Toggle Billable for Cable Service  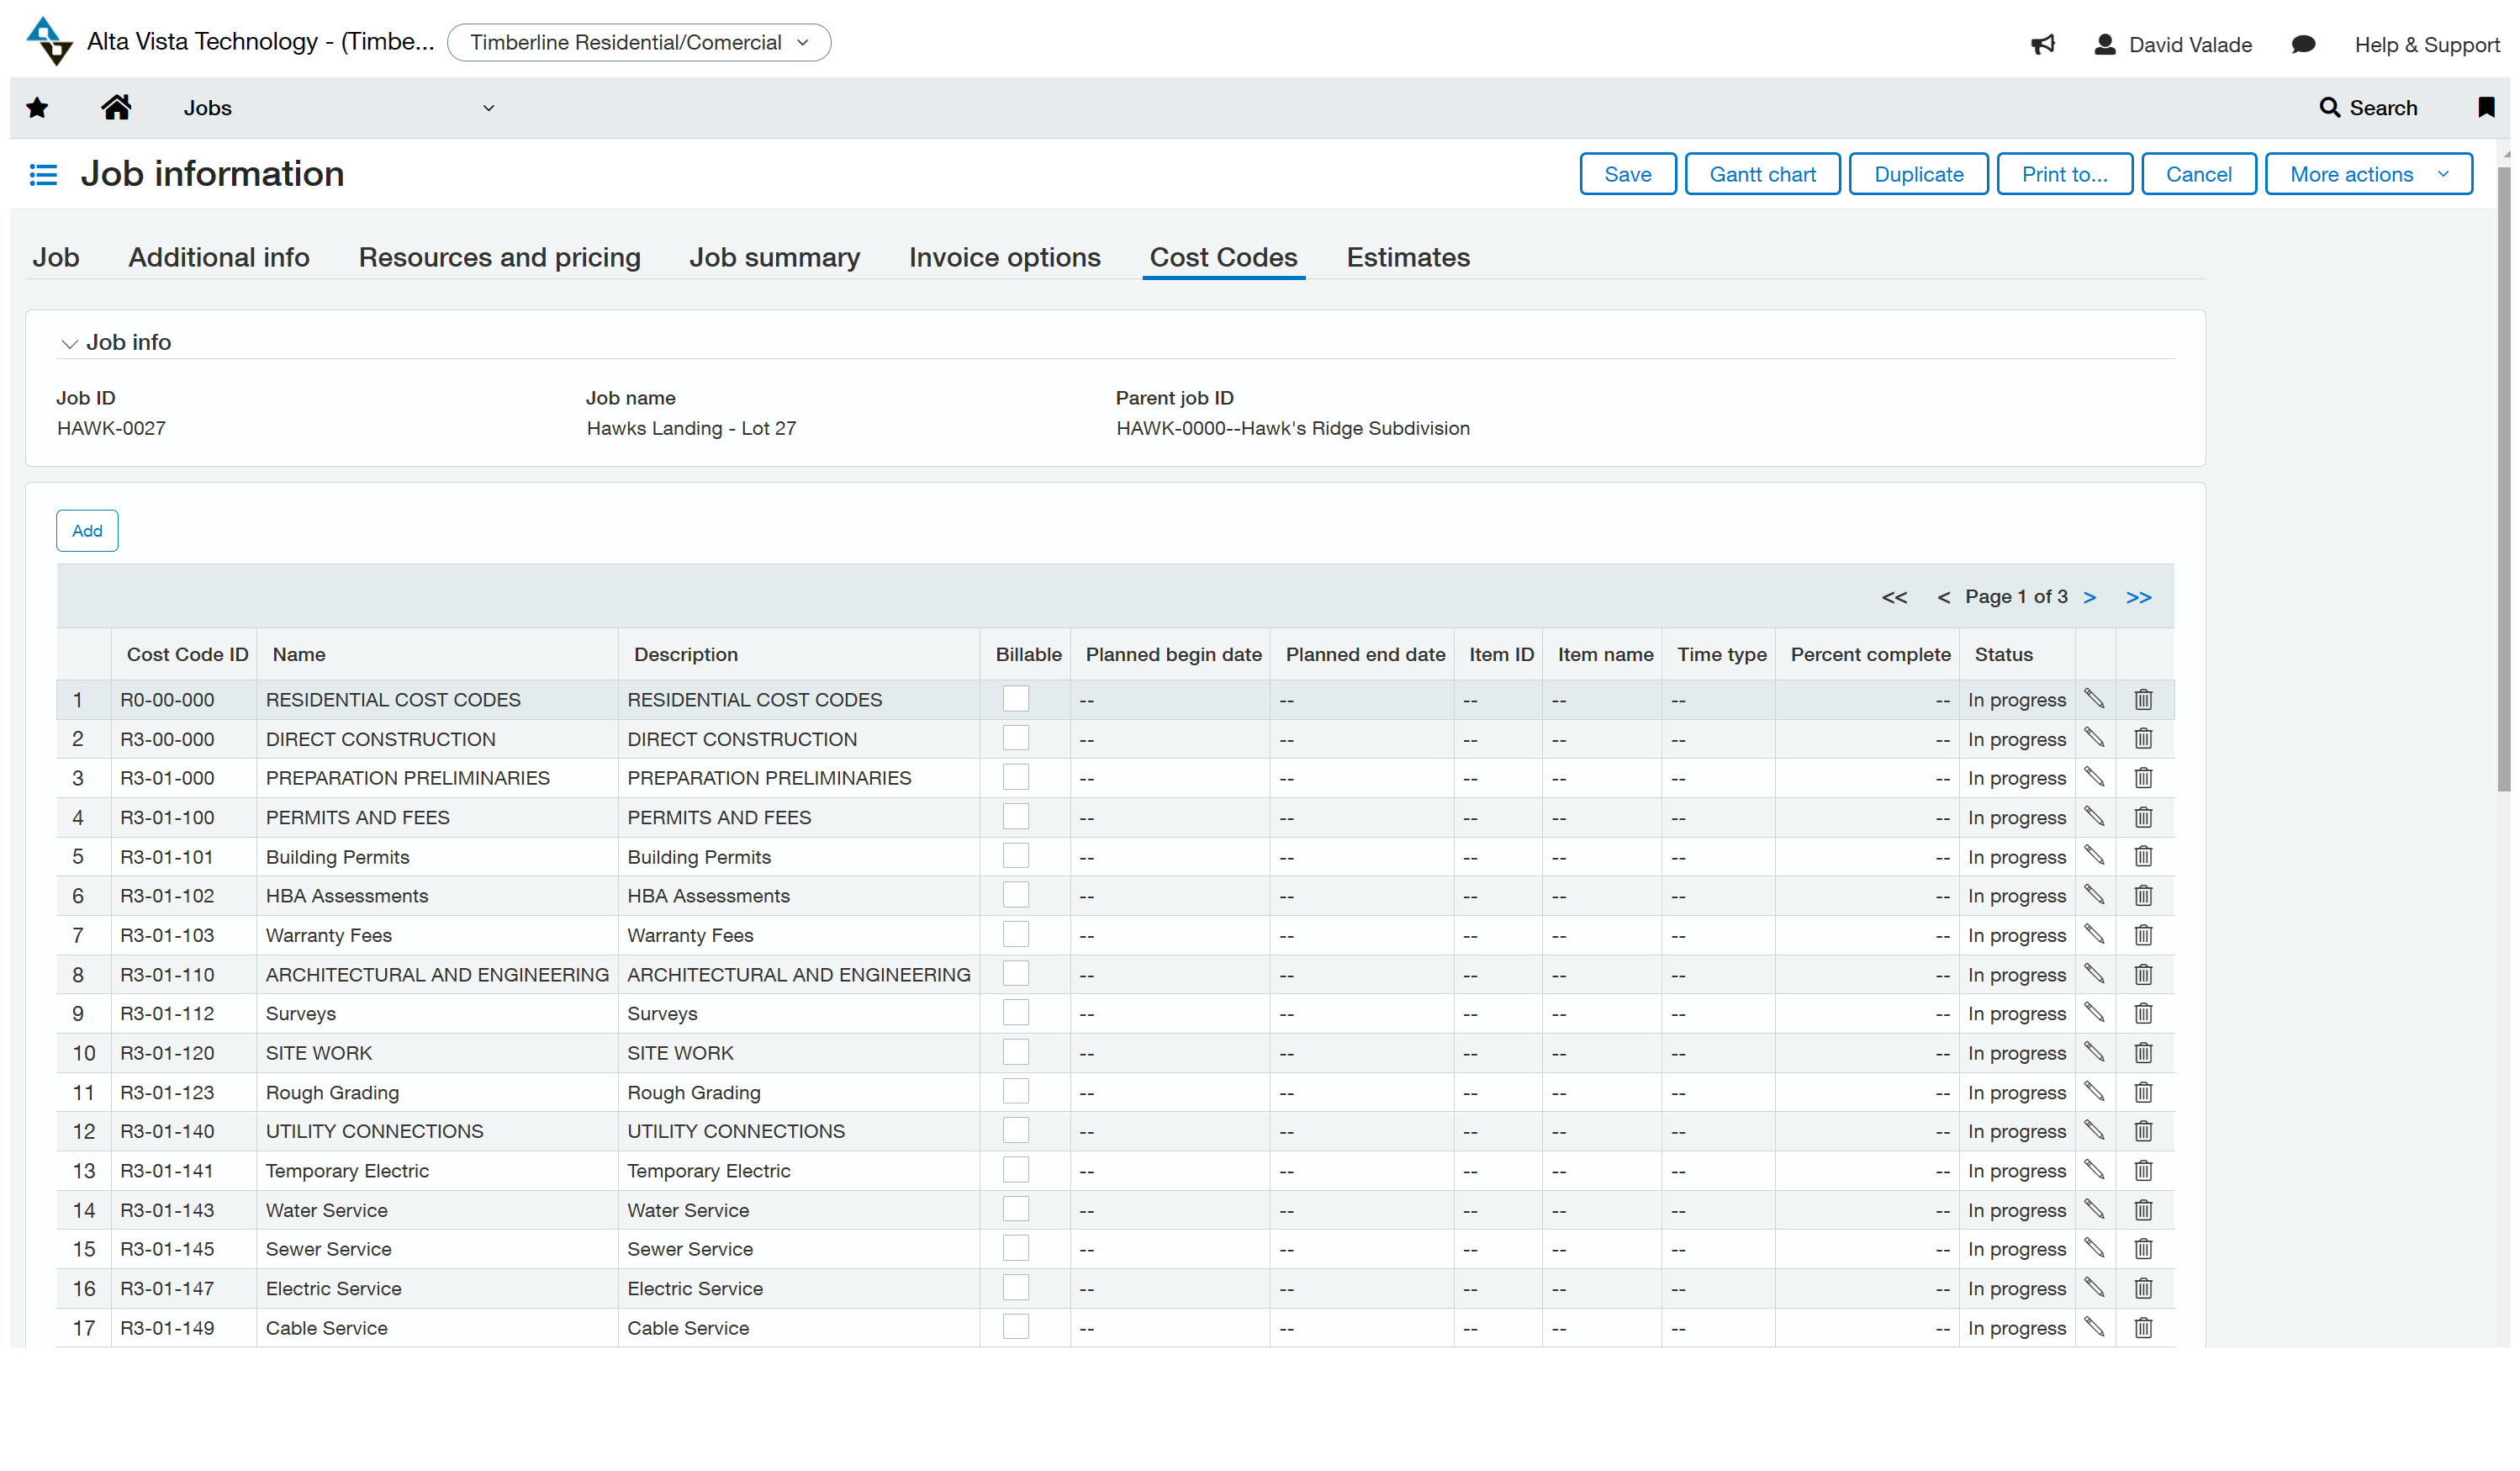pyautogui.click(x=1015, y=1327)
